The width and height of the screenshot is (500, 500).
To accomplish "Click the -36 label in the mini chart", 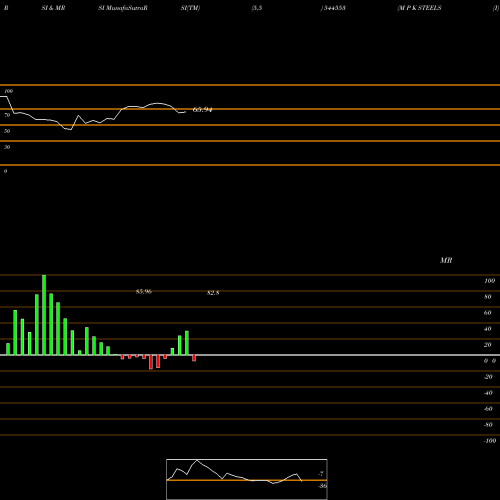I will [322, 486].
